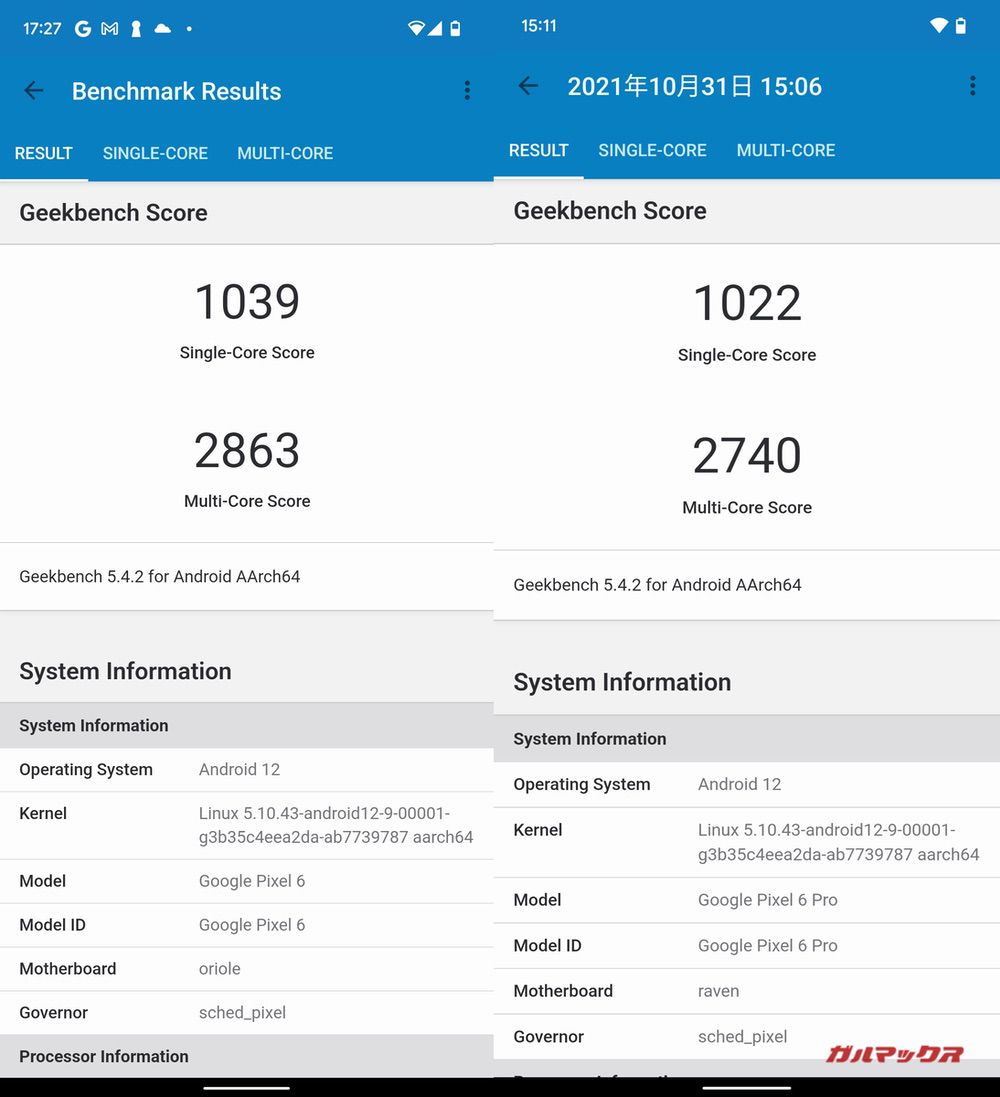
Task: Tap the red watermark logo at bottom right
Action: pos(894,1053)
